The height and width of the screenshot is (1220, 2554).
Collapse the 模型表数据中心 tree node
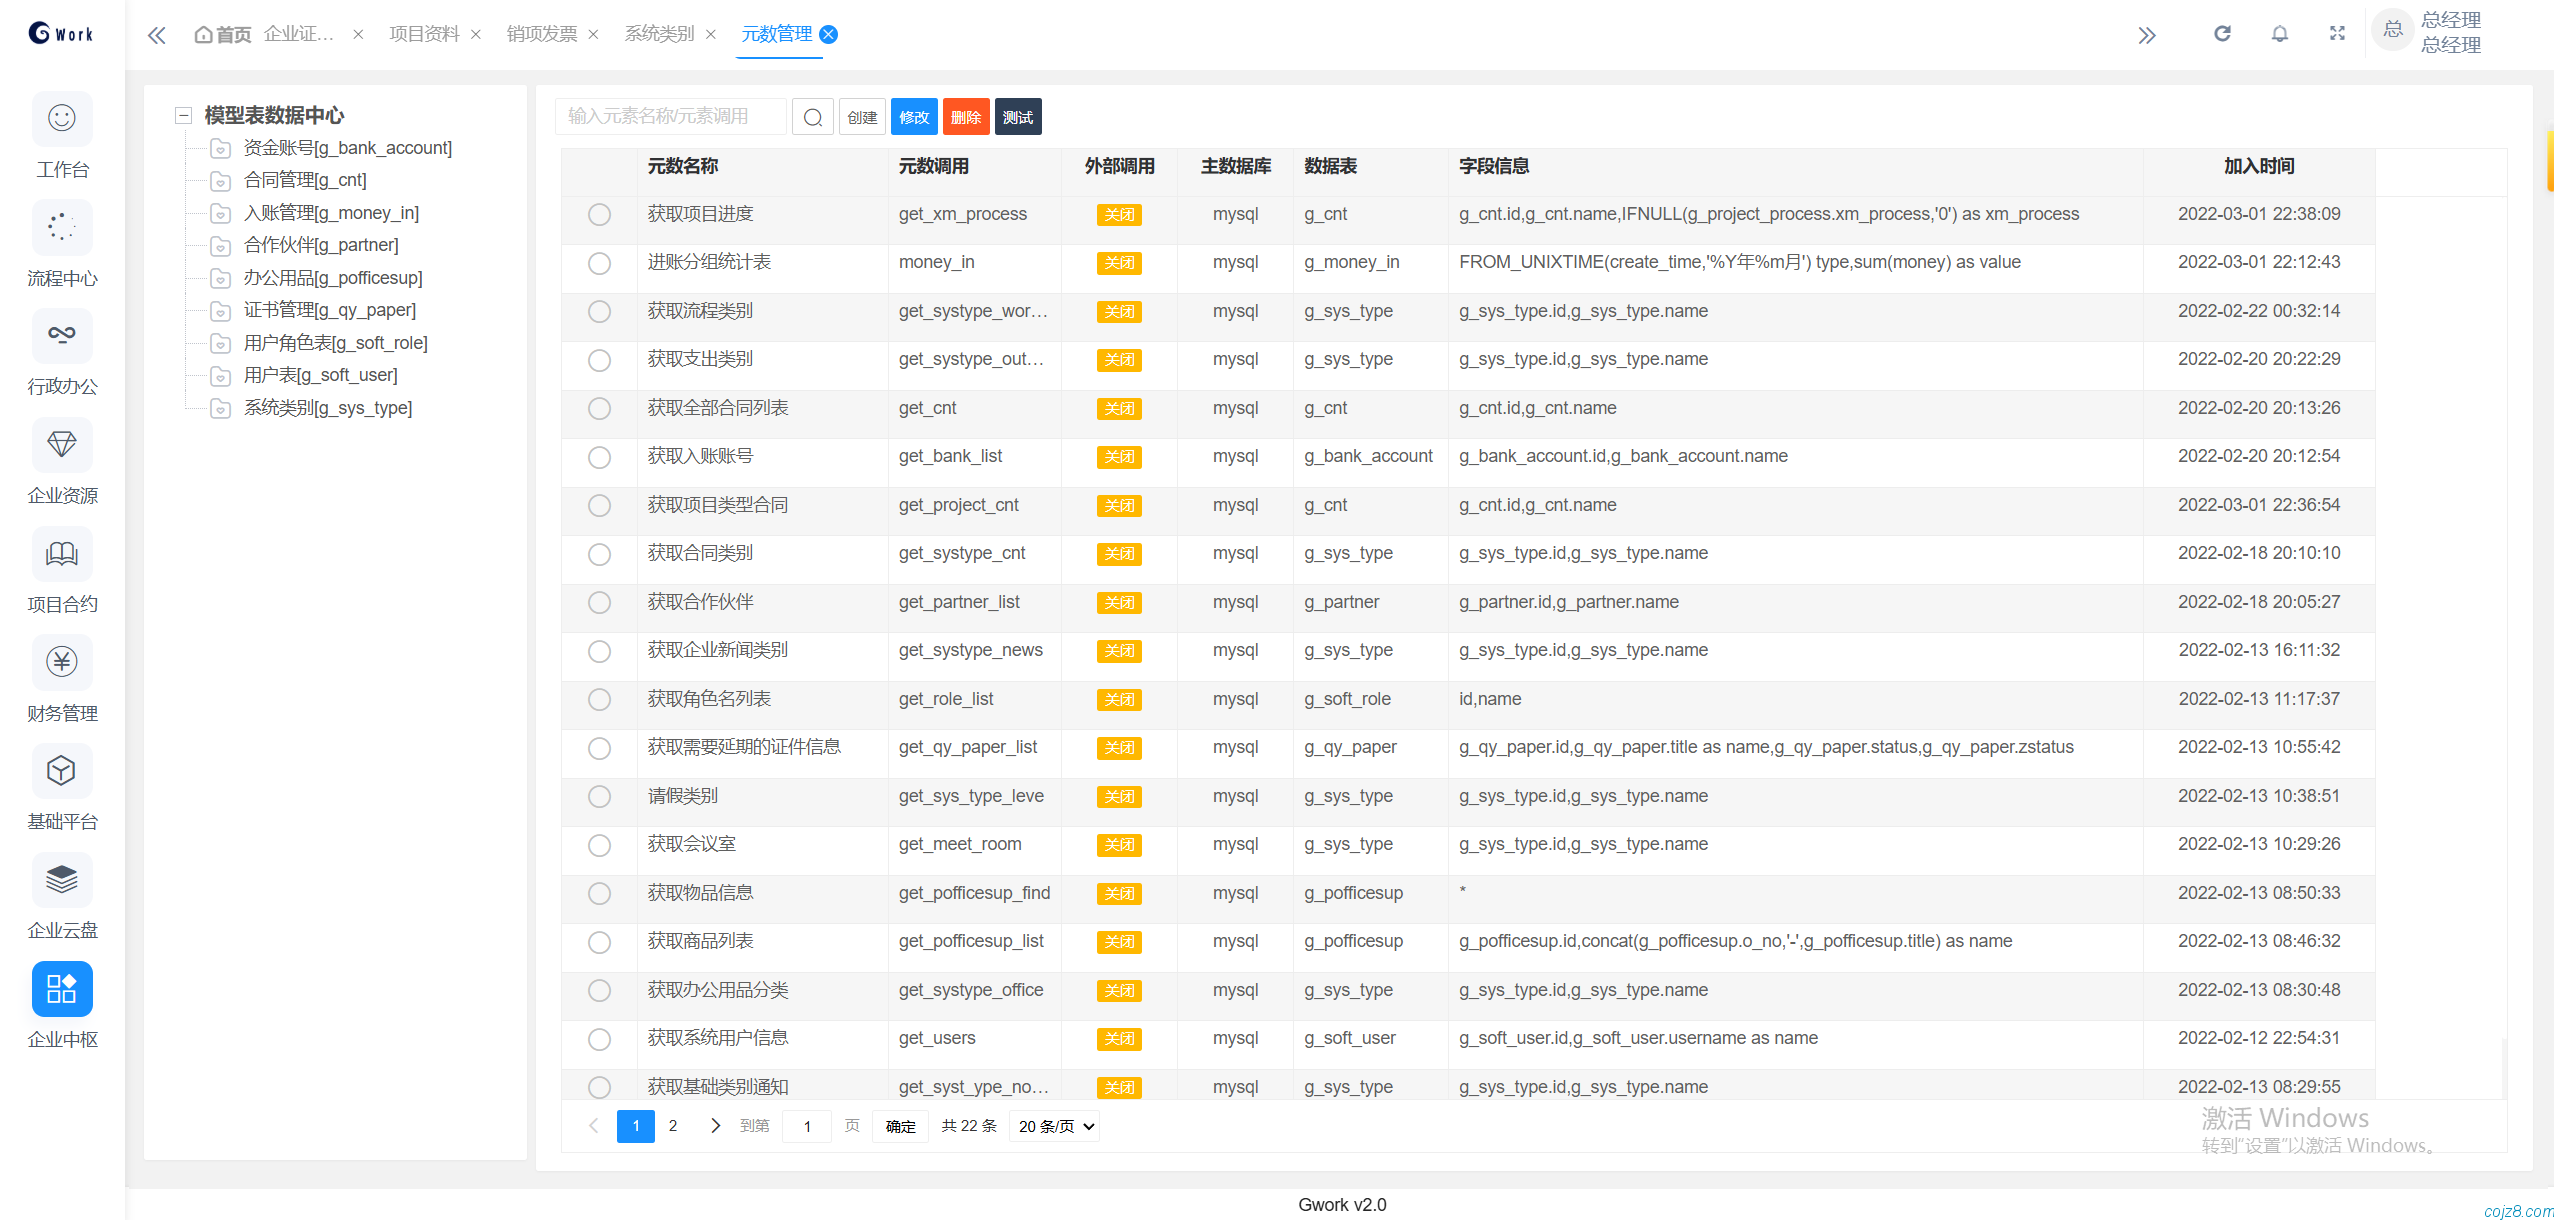tap(183, 116)
